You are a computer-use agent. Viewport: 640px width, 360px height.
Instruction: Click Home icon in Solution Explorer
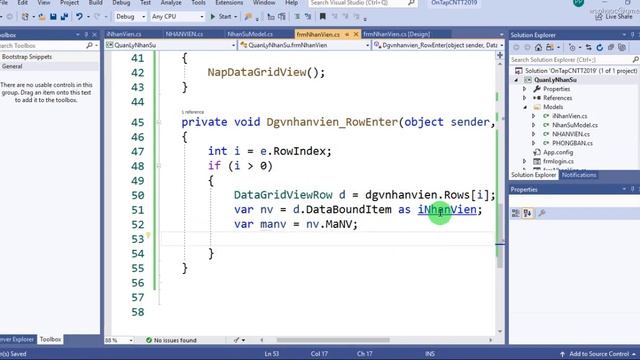tap(538, 48)
